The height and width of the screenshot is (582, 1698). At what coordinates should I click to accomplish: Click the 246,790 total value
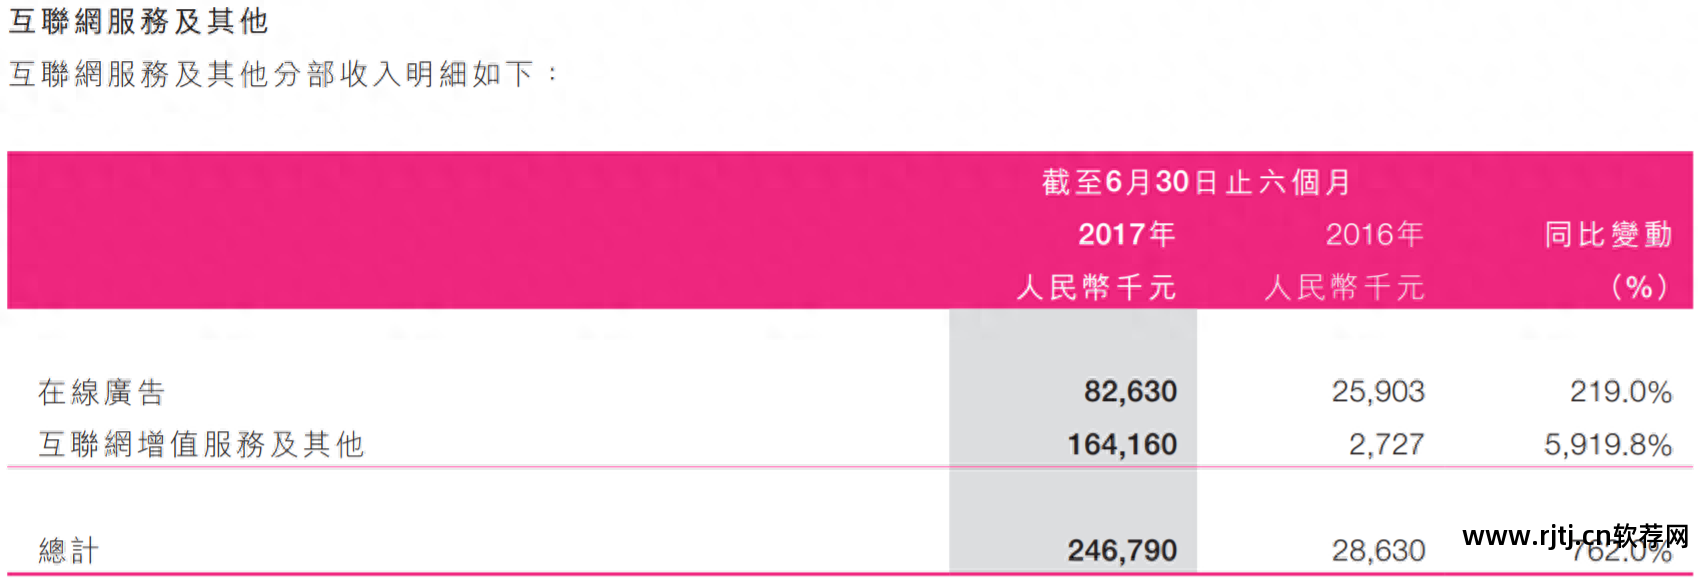pyautogui.click(x=1122, y=550)
